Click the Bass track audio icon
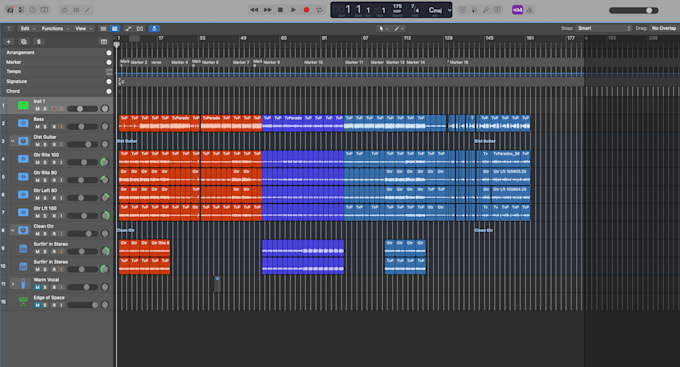The width and height of the screenshot is (680, 367). 23,123
